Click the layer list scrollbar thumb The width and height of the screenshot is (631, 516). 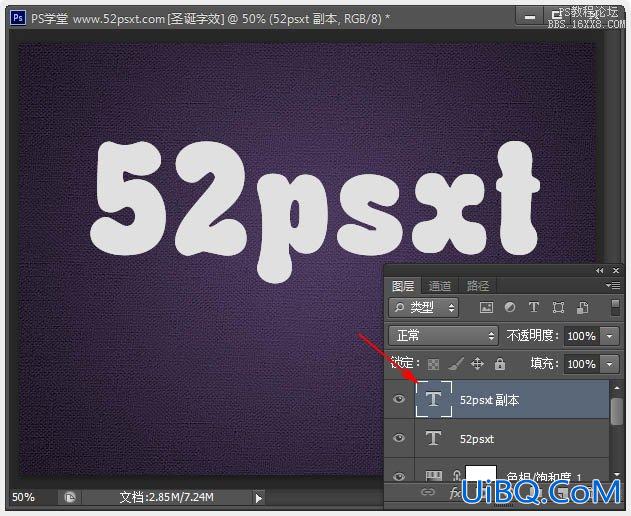tap(616, 411)
